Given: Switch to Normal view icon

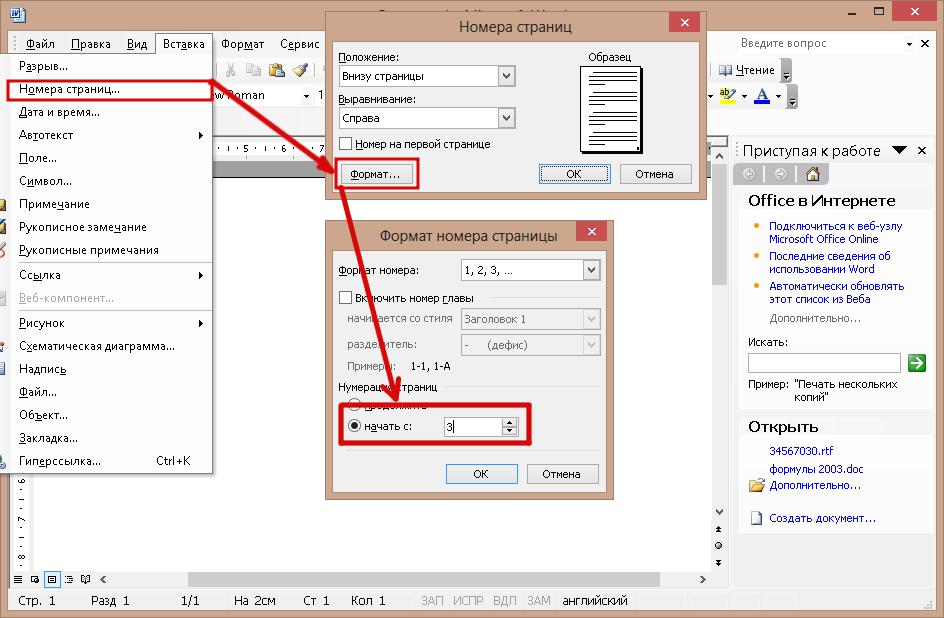Looking at the screenshot, I should click(18, 579).
